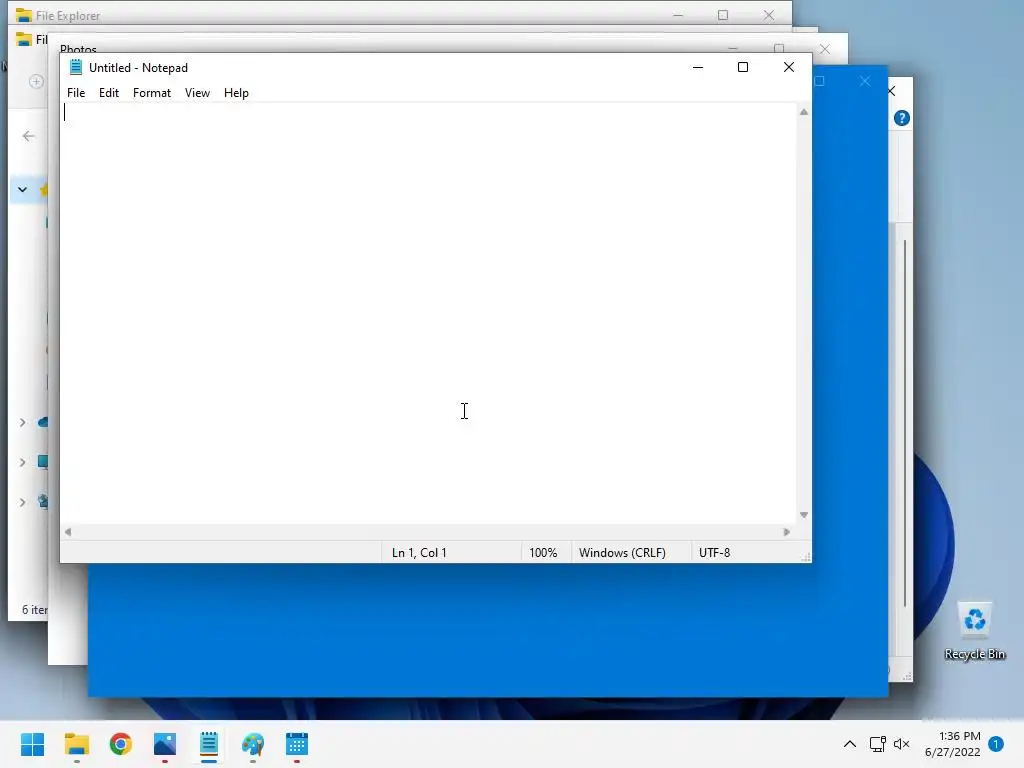The width and height of the screenshot is (1024, 768).
Task: Open the Format menu in Notepad
Action: (x=152, y=93)
